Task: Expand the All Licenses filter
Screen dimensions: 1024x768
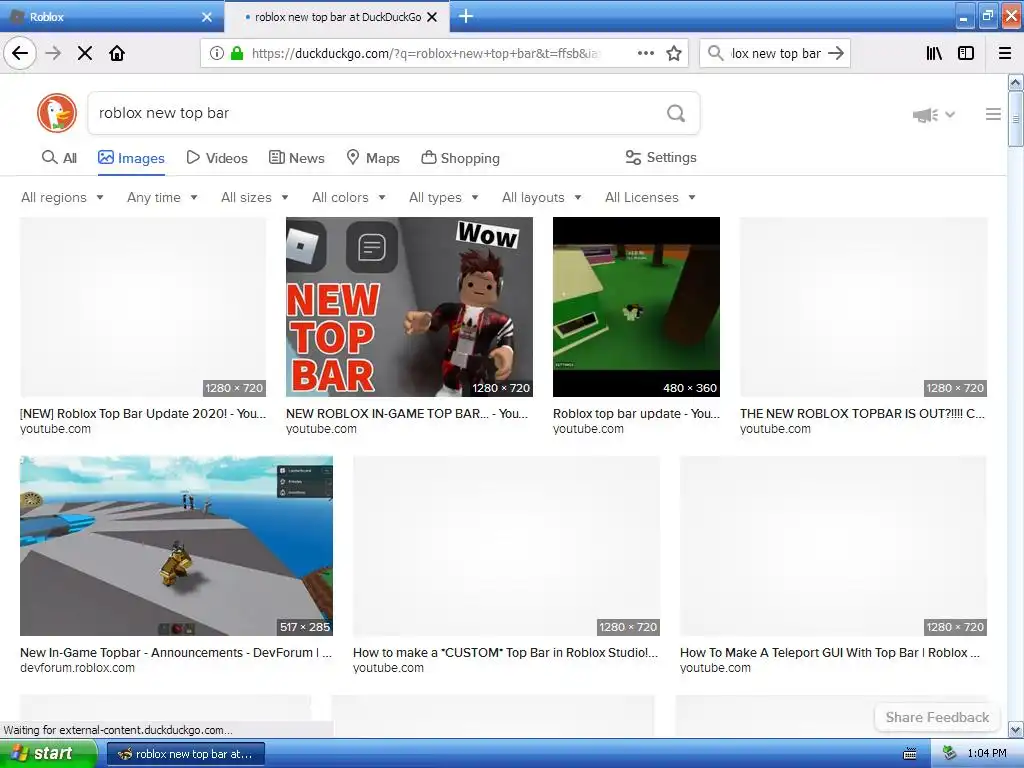Action: tap(650, 197)
